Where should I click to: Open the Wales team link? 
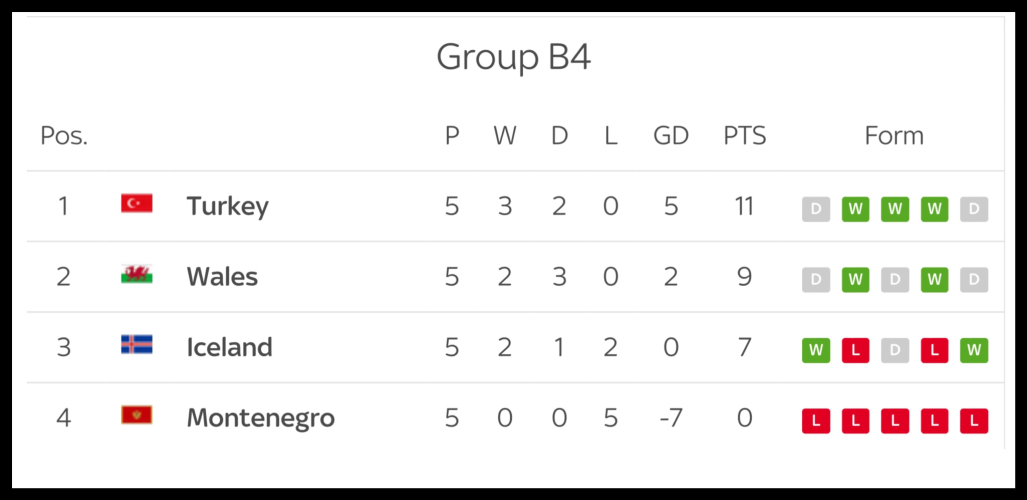(x=222, y=277)
